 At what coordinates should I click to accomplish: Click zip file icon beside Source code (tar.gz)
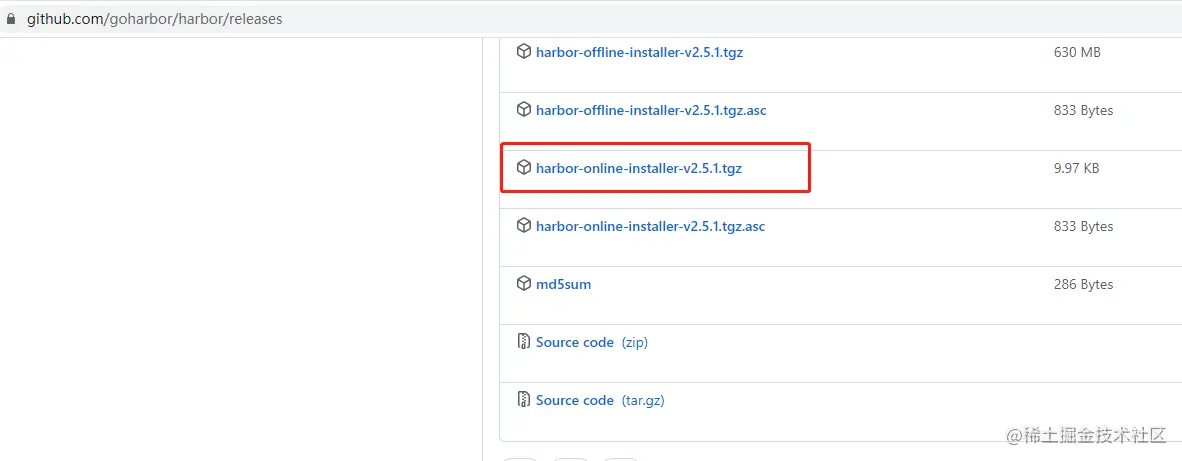pyautogui.click(x=524, y=399)
